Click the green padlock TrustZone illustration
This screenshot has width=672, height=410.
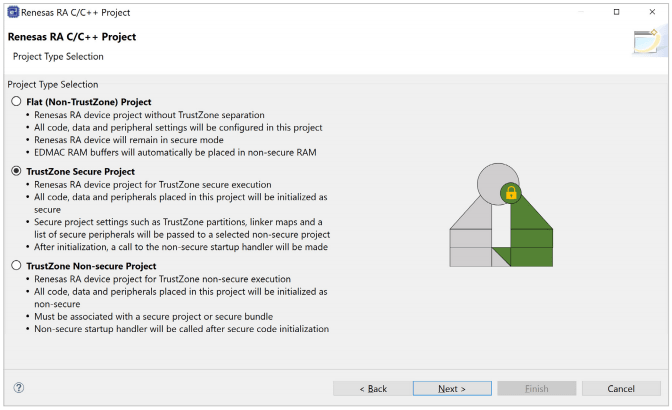(x=501, y=215)
